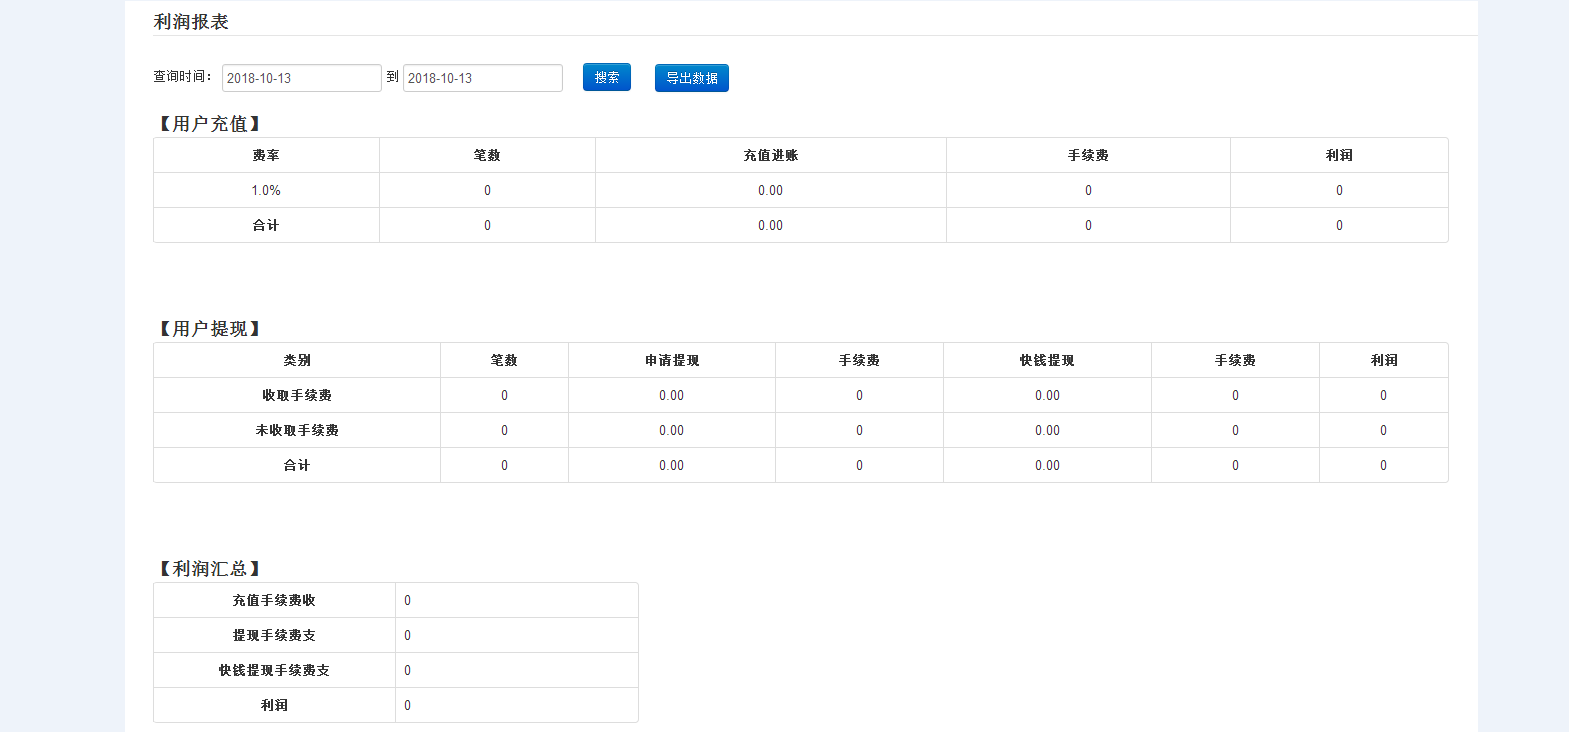Select the 未收取手续费 row label

(x=297, y=430)
